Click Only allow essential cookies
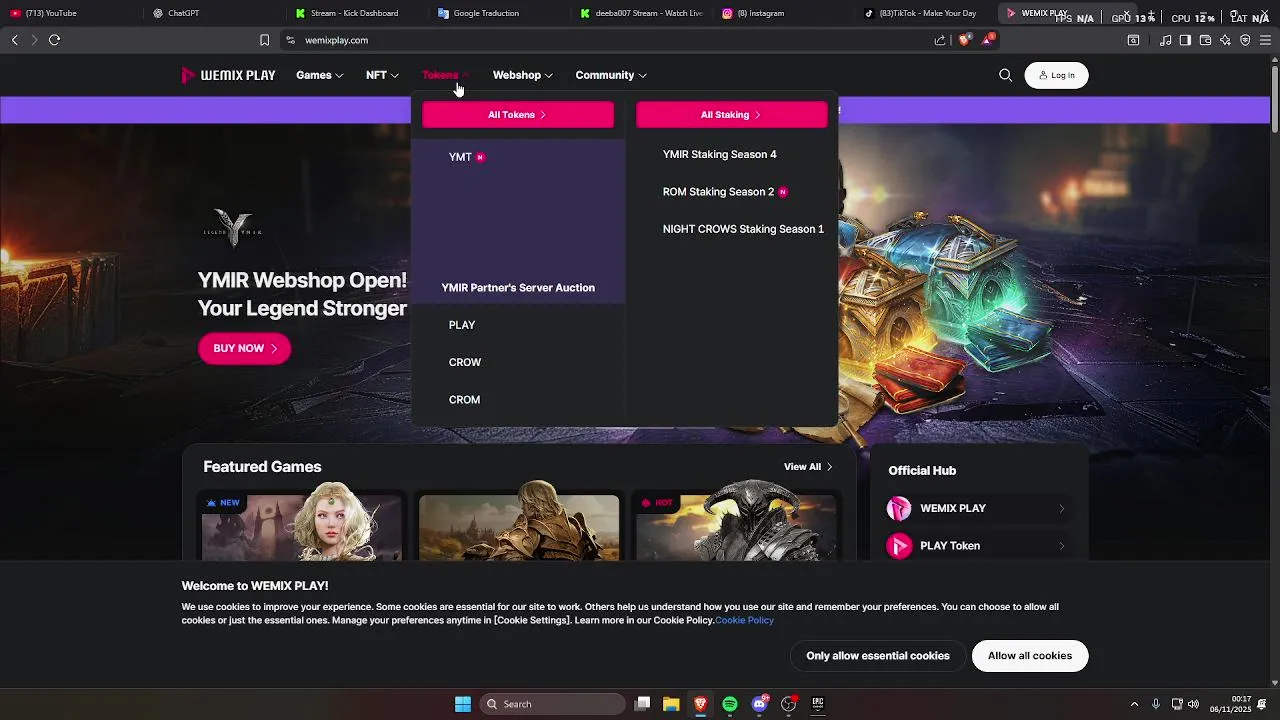The image size is (1280, 720). [878, 656]
